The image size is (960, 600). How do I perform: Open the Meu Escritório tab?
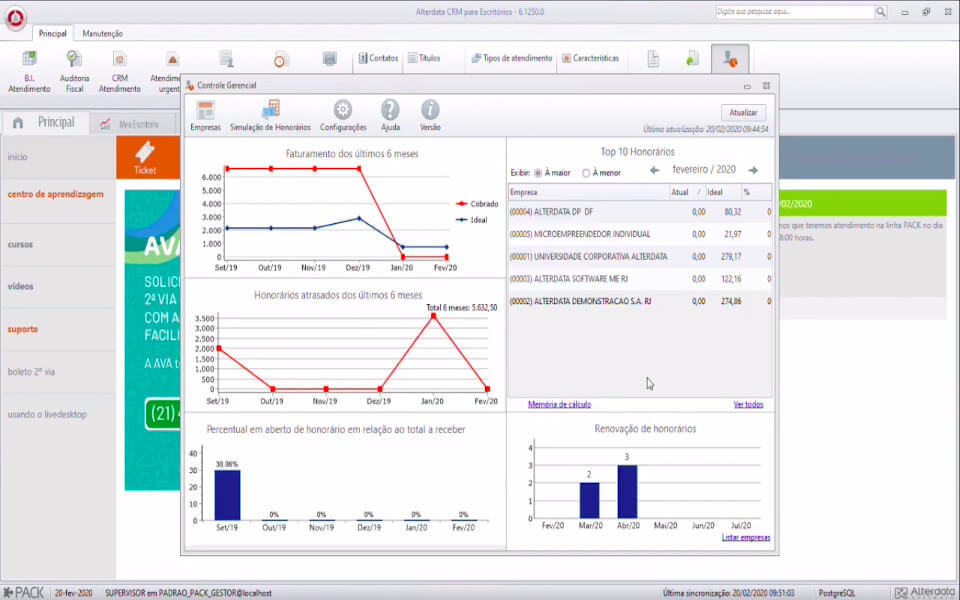[131, 124]
